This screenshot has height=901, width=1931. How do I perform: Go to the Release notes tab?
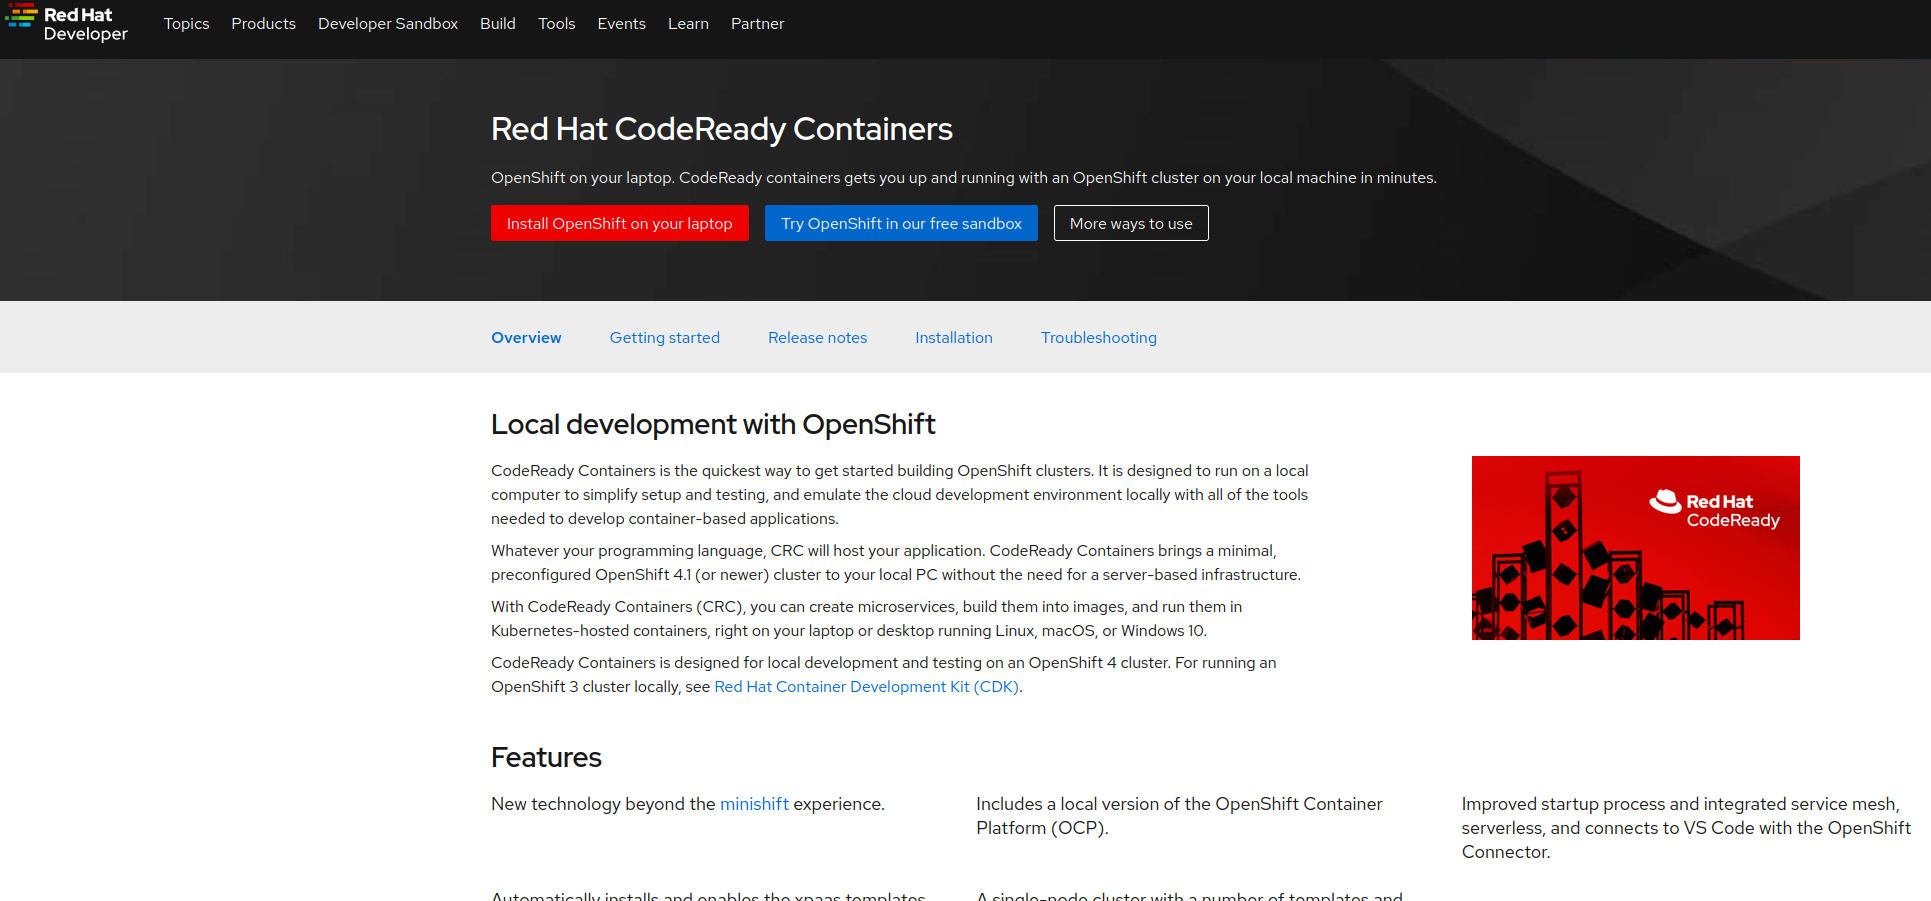click(x=817, y=338)
